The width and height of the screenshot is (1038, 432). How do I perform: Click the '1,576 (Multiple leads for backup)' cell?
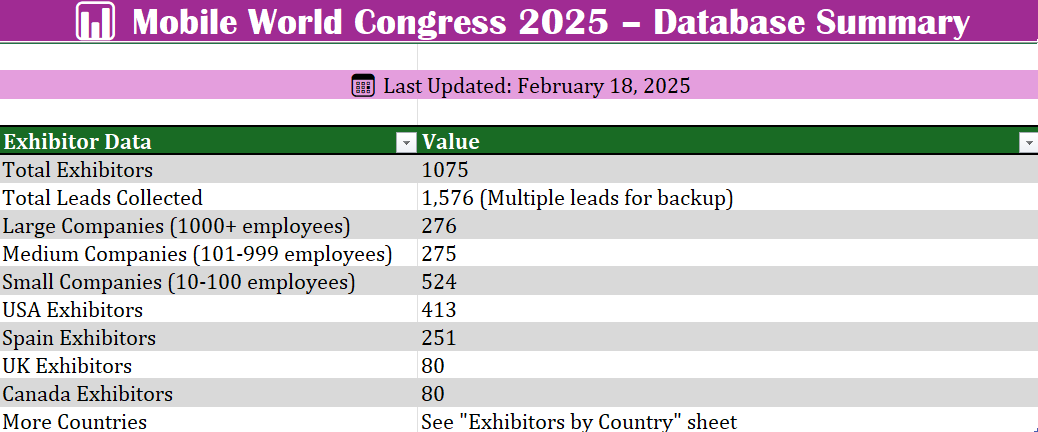point(728,197)
